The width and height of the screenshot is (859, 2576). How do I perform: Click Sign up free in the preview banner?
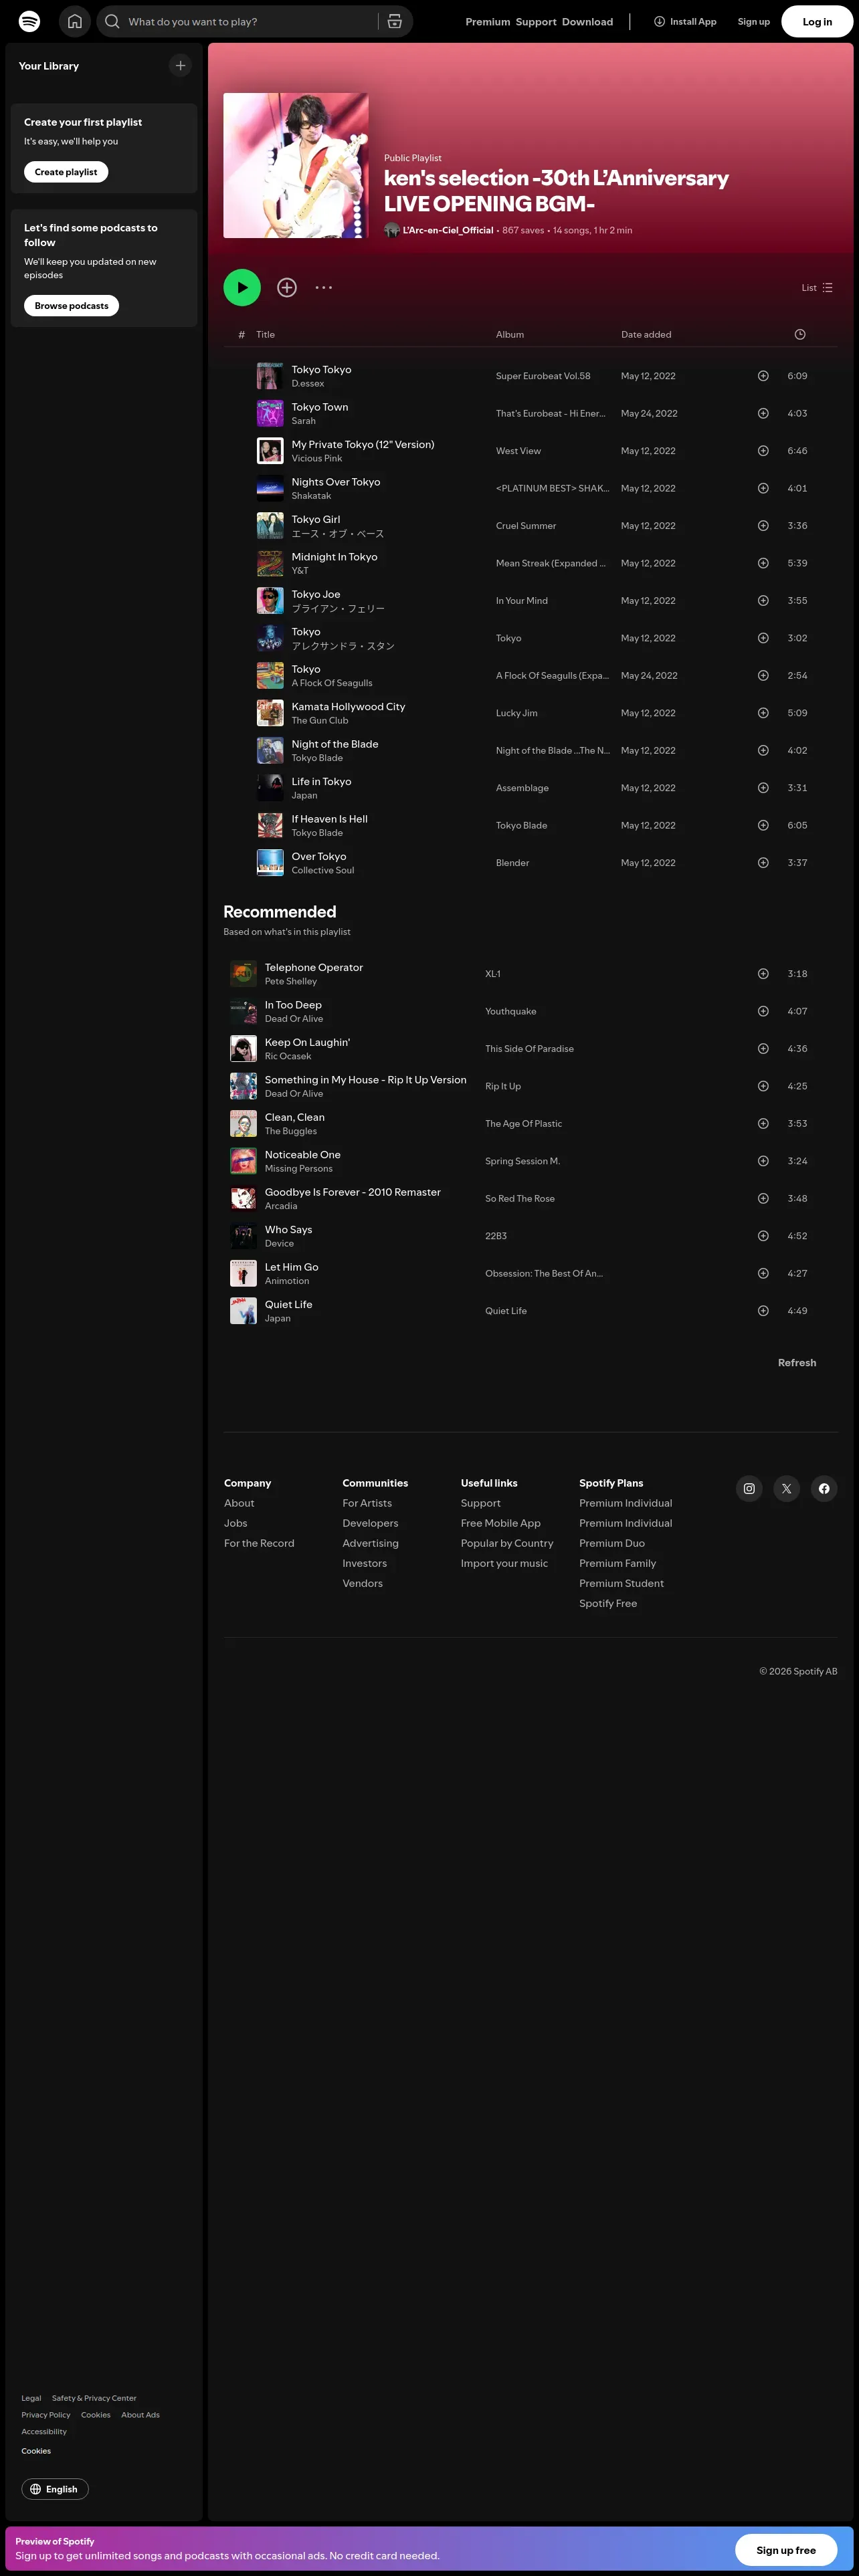pyautogui.click(x=786, y=2550)
